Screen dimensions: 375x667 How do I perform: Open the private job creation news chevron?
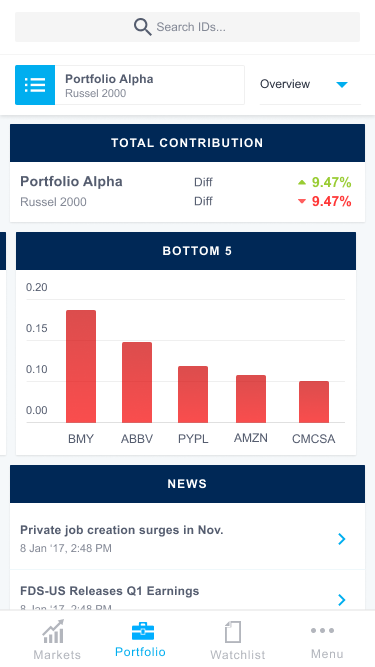(x=341, y=539)
